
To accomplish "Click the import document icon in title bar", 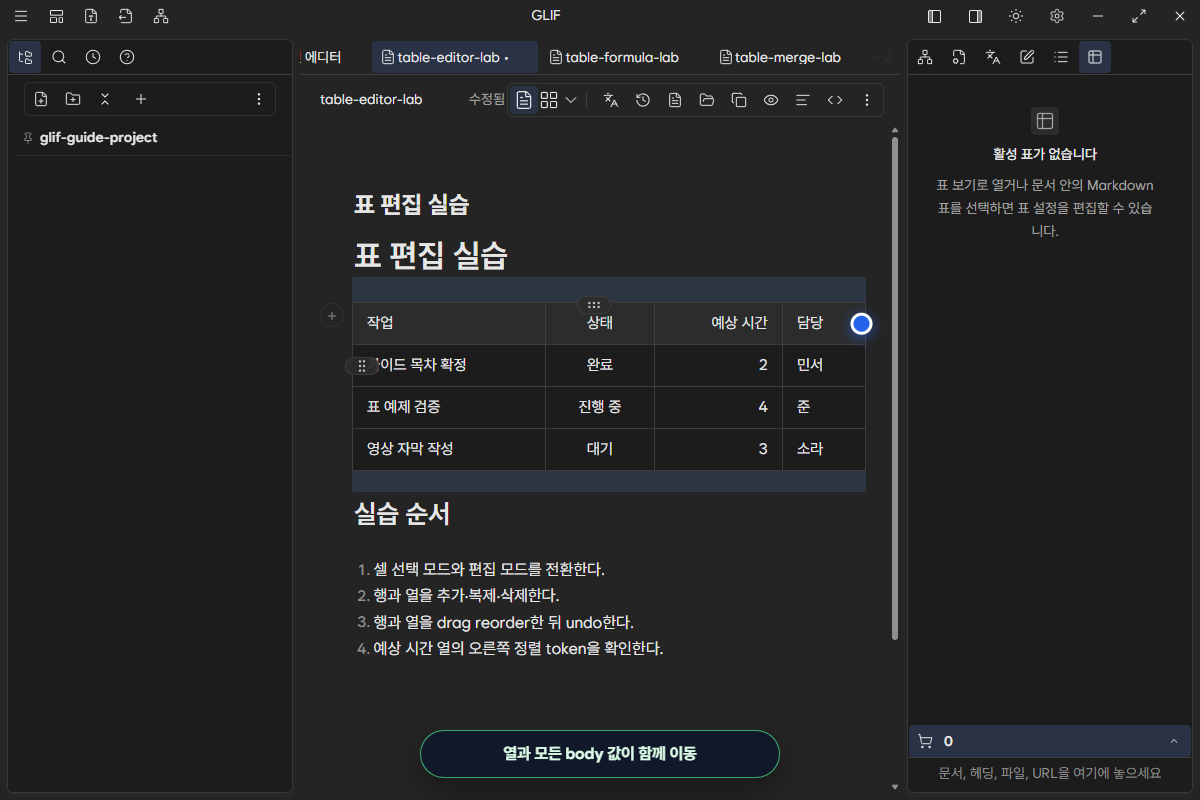I will coord(125,16).
